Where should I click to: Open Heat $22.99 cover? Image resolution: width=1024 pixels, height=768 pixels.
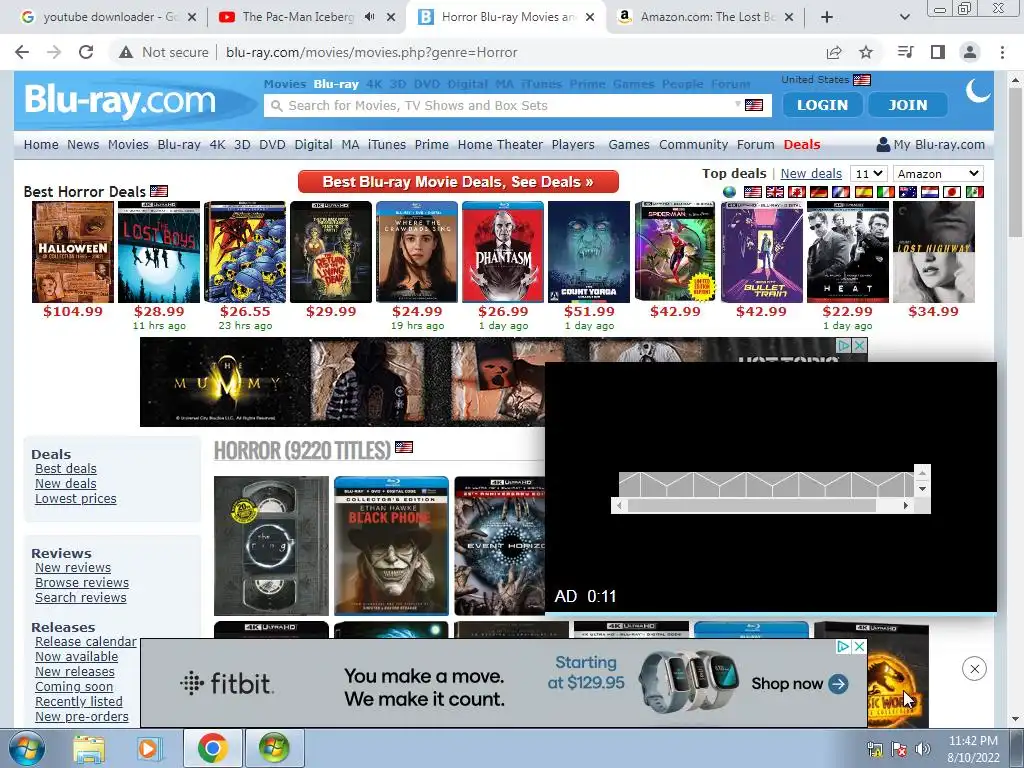(848, 252)
